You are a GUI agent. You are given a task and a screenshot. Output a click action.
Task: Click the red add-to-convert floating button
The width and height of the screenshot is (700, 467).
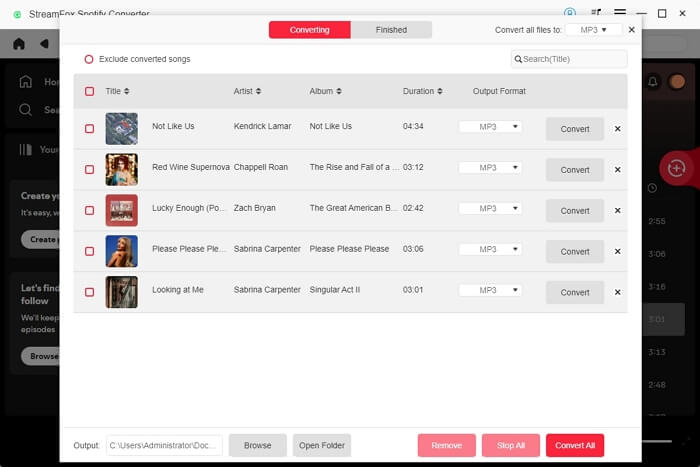[x=676, y=168]
